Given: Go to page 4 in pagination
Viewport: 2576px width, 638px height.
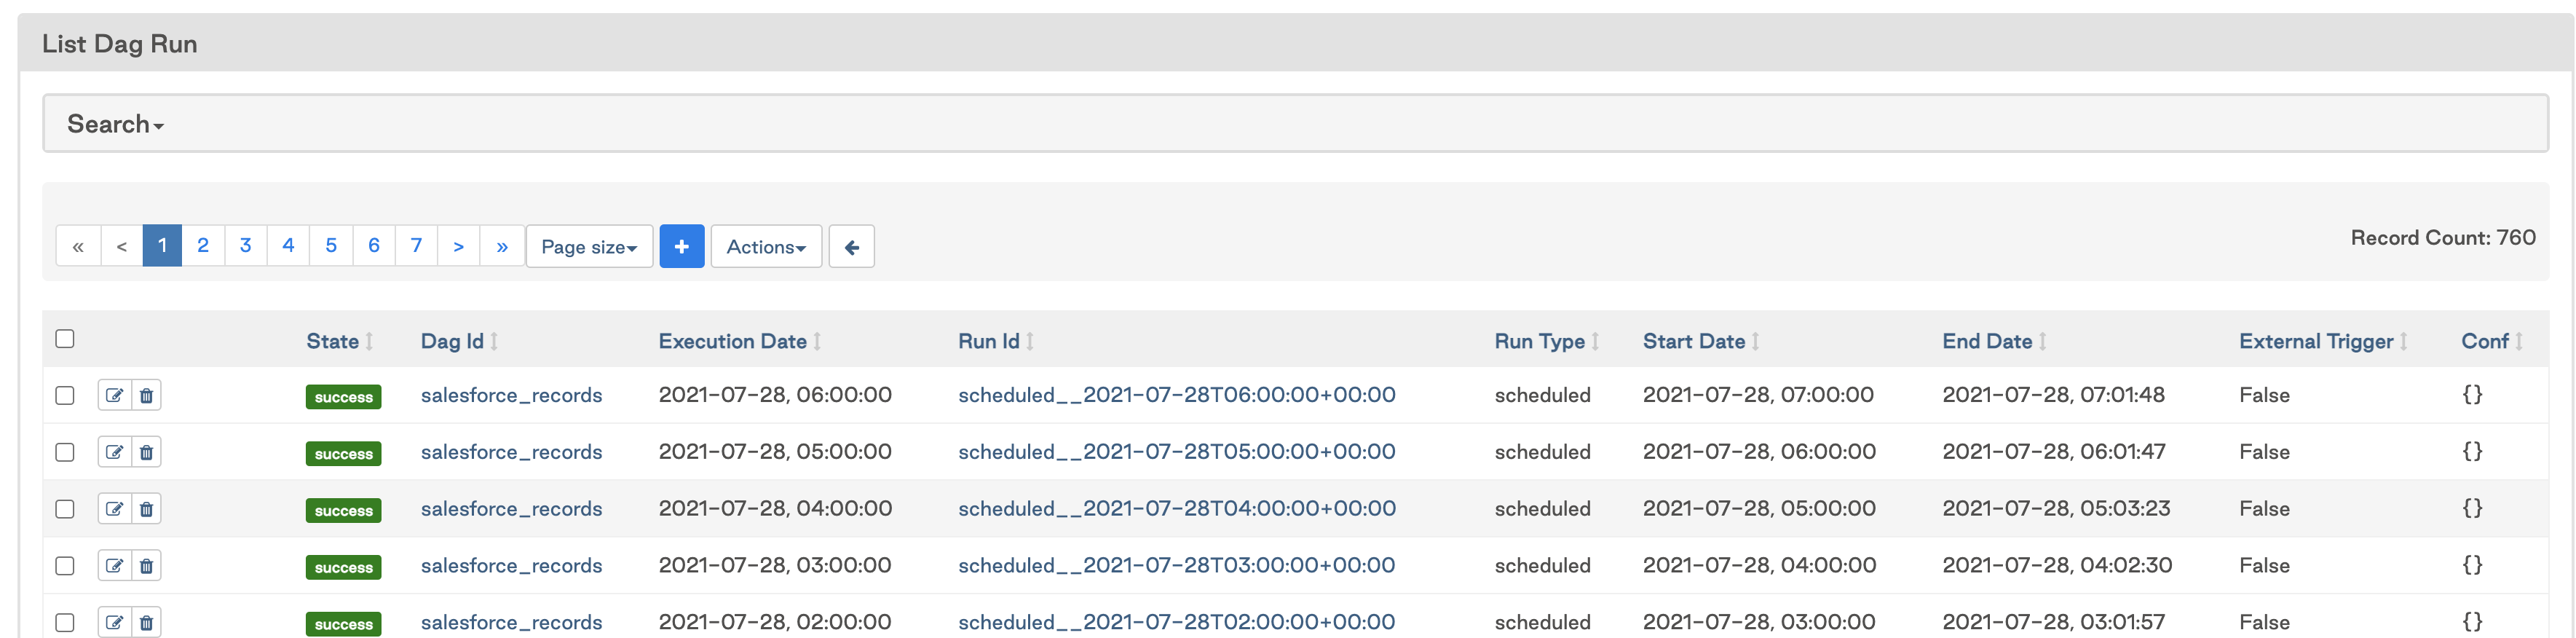Looking at the screenshot, I should (288, 246).
